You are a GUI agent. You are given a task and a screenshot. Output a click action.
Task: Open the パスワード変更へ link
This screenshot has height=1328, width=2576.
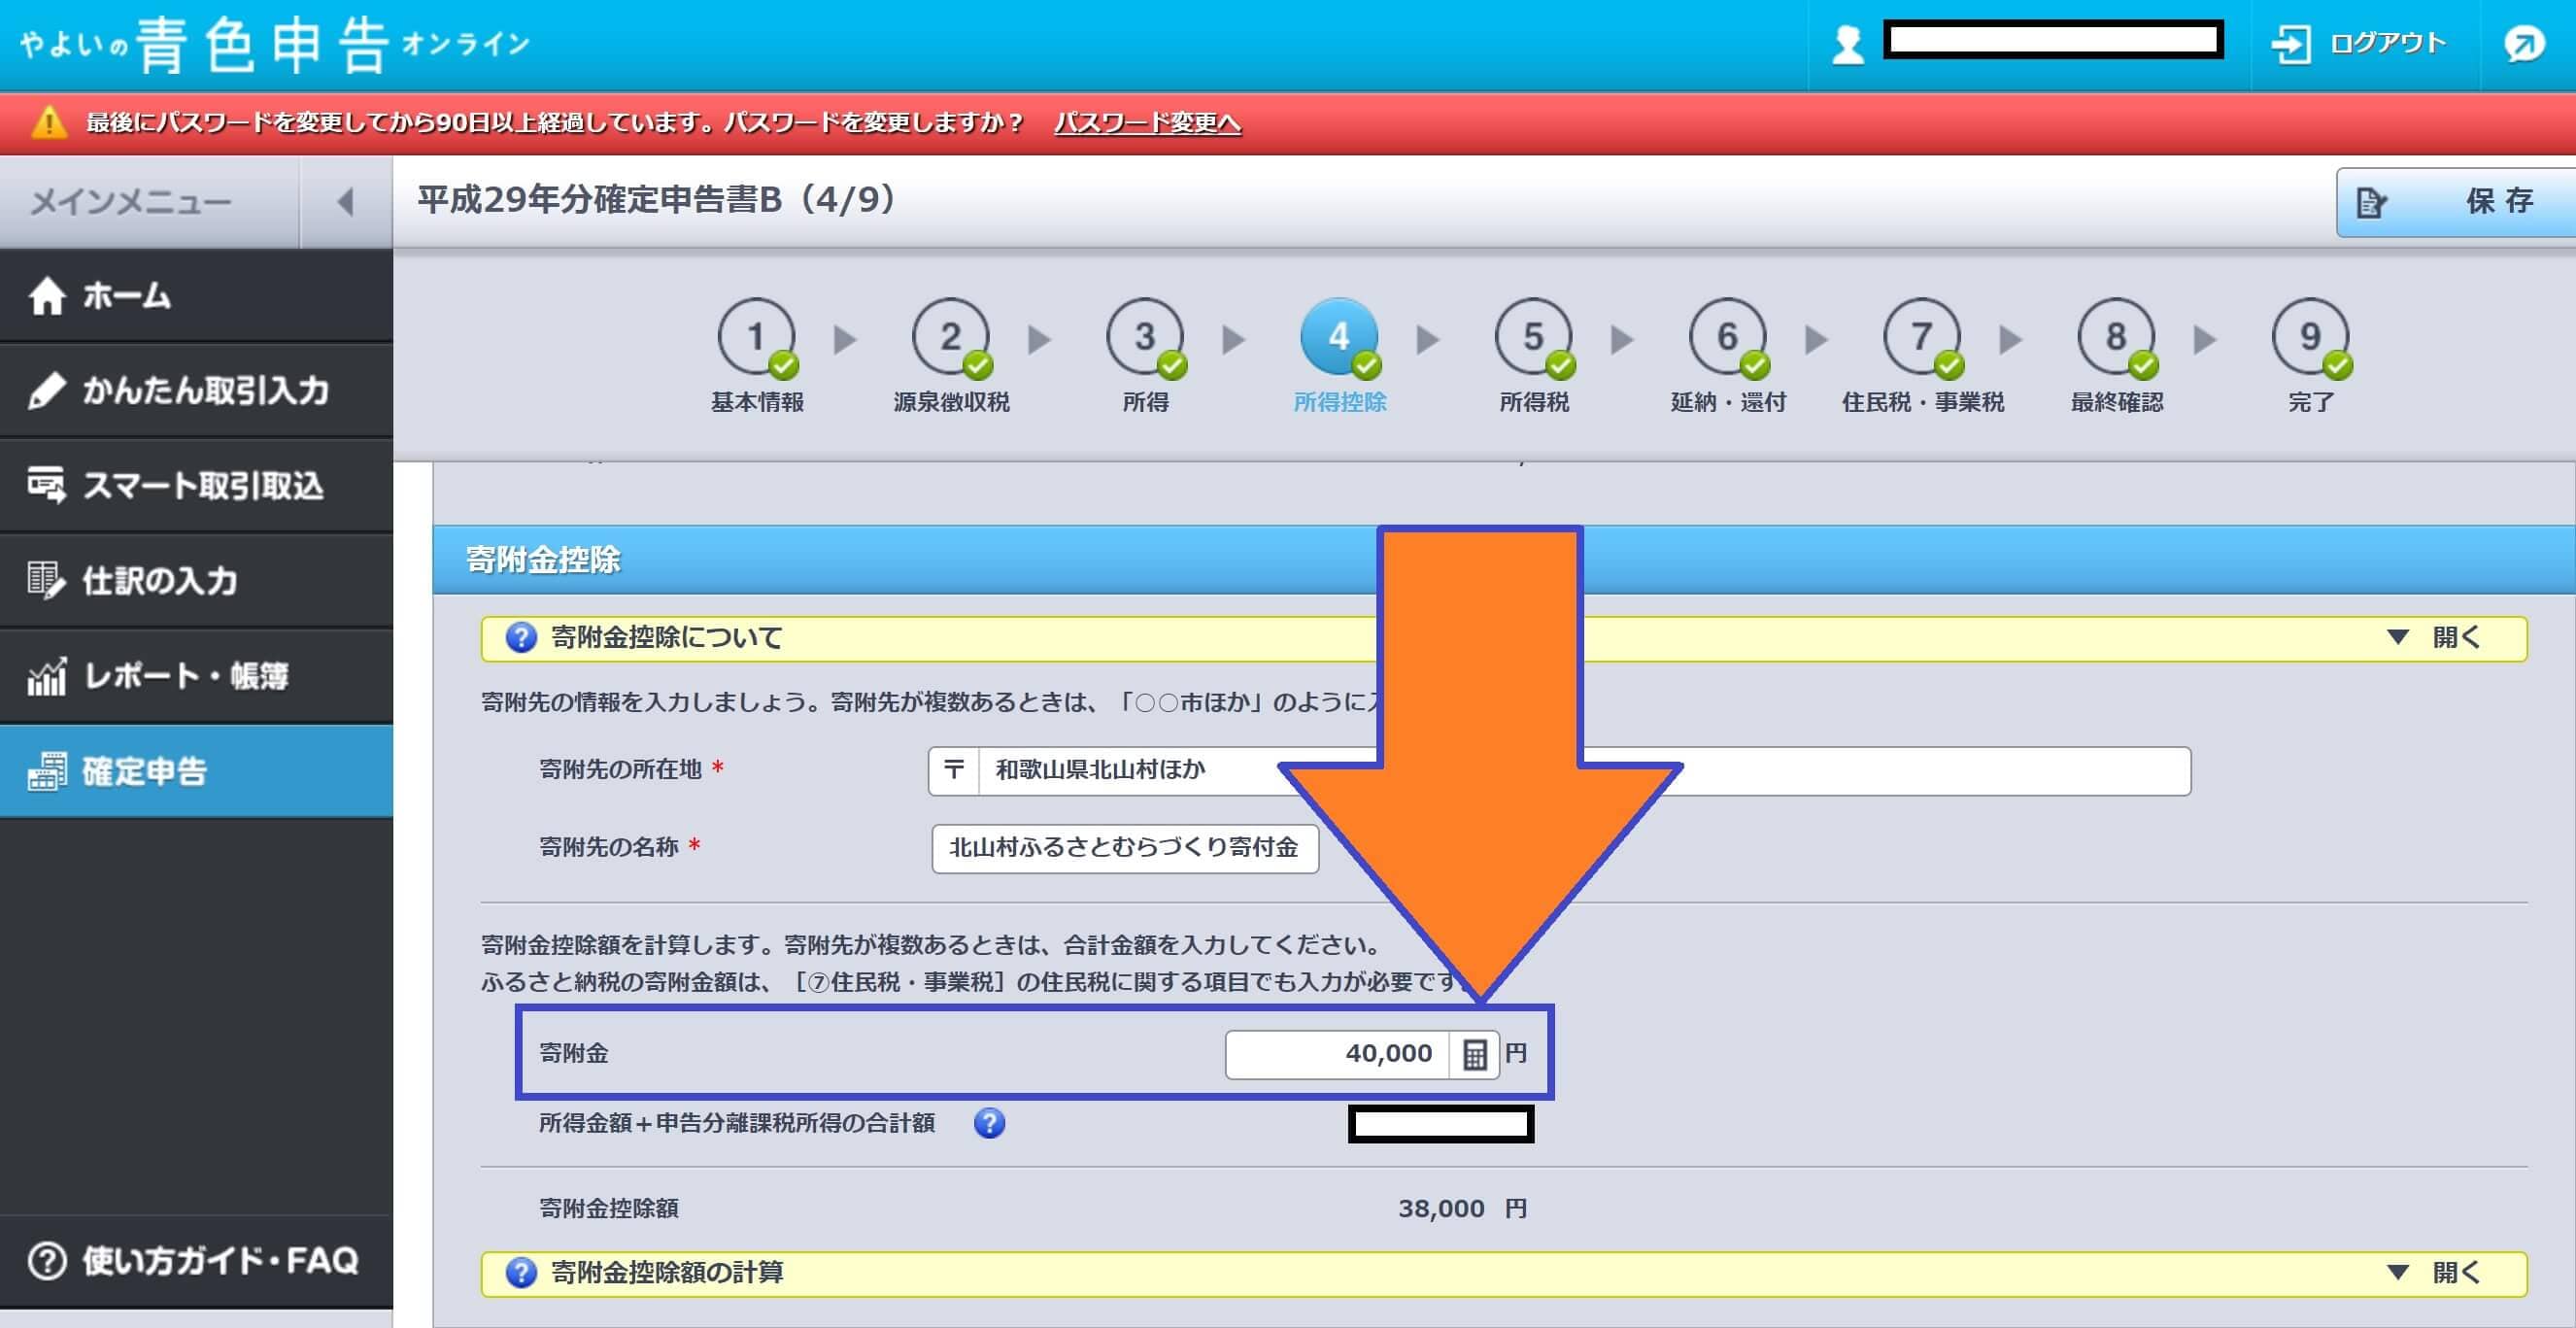coord(1147,122)
